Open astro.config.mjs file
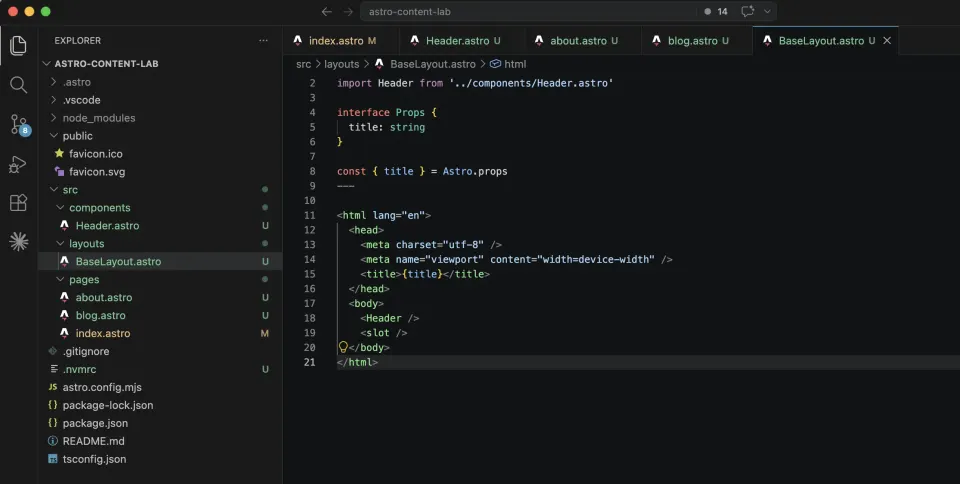Image resolution: width=960 pixels, height=484 pixels. (x=160, y=387)
